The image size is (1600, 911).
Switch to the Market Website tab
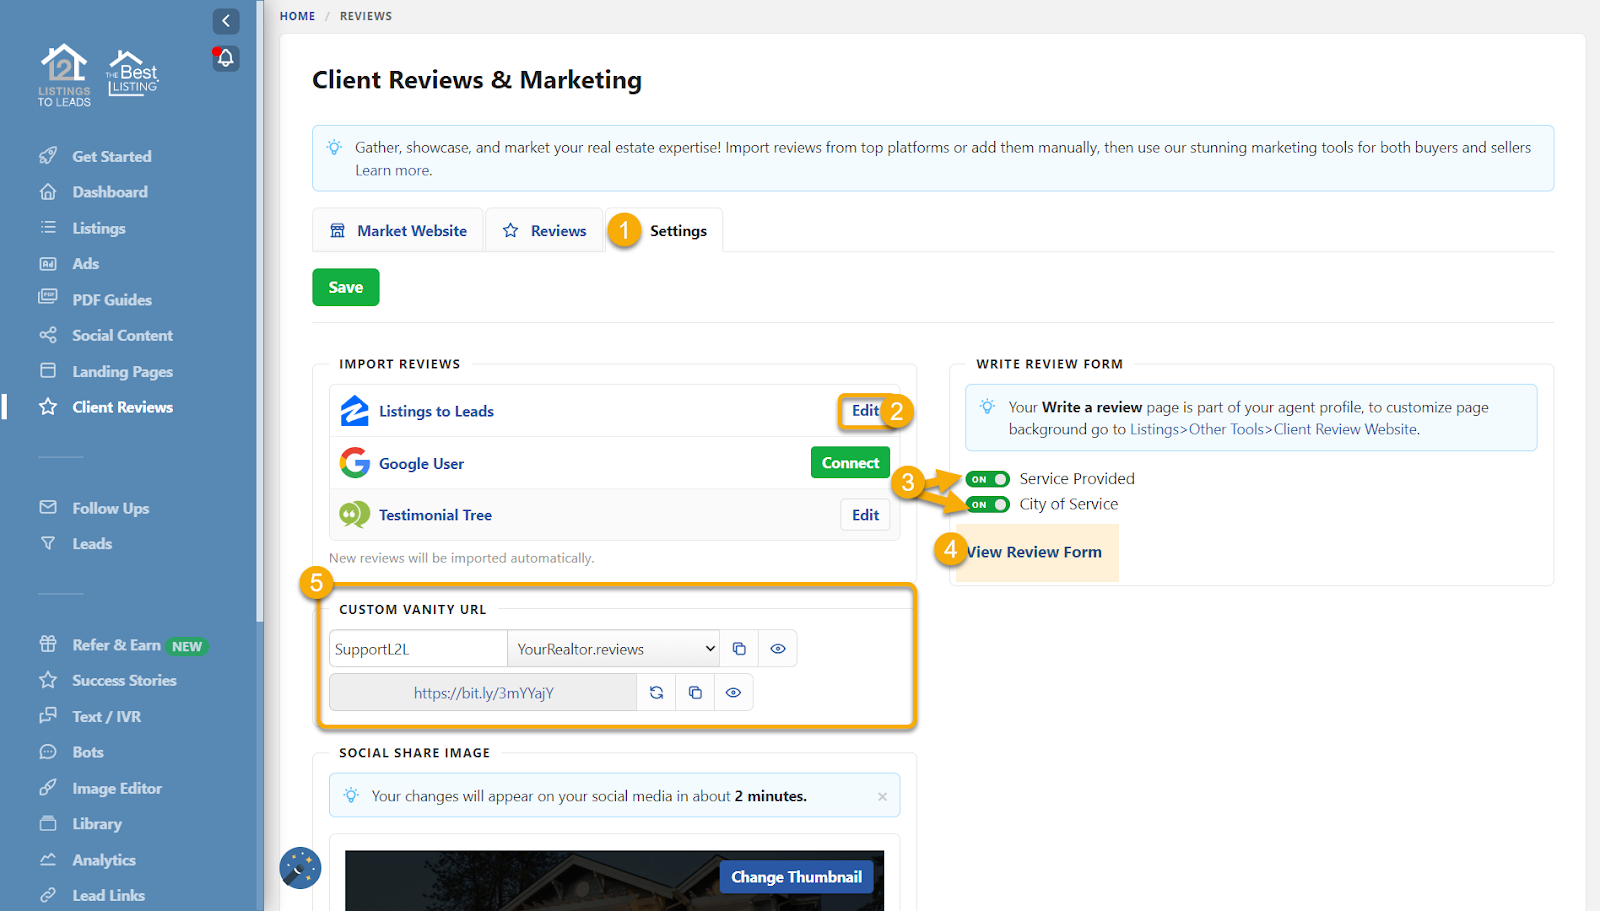coord(398,231)
